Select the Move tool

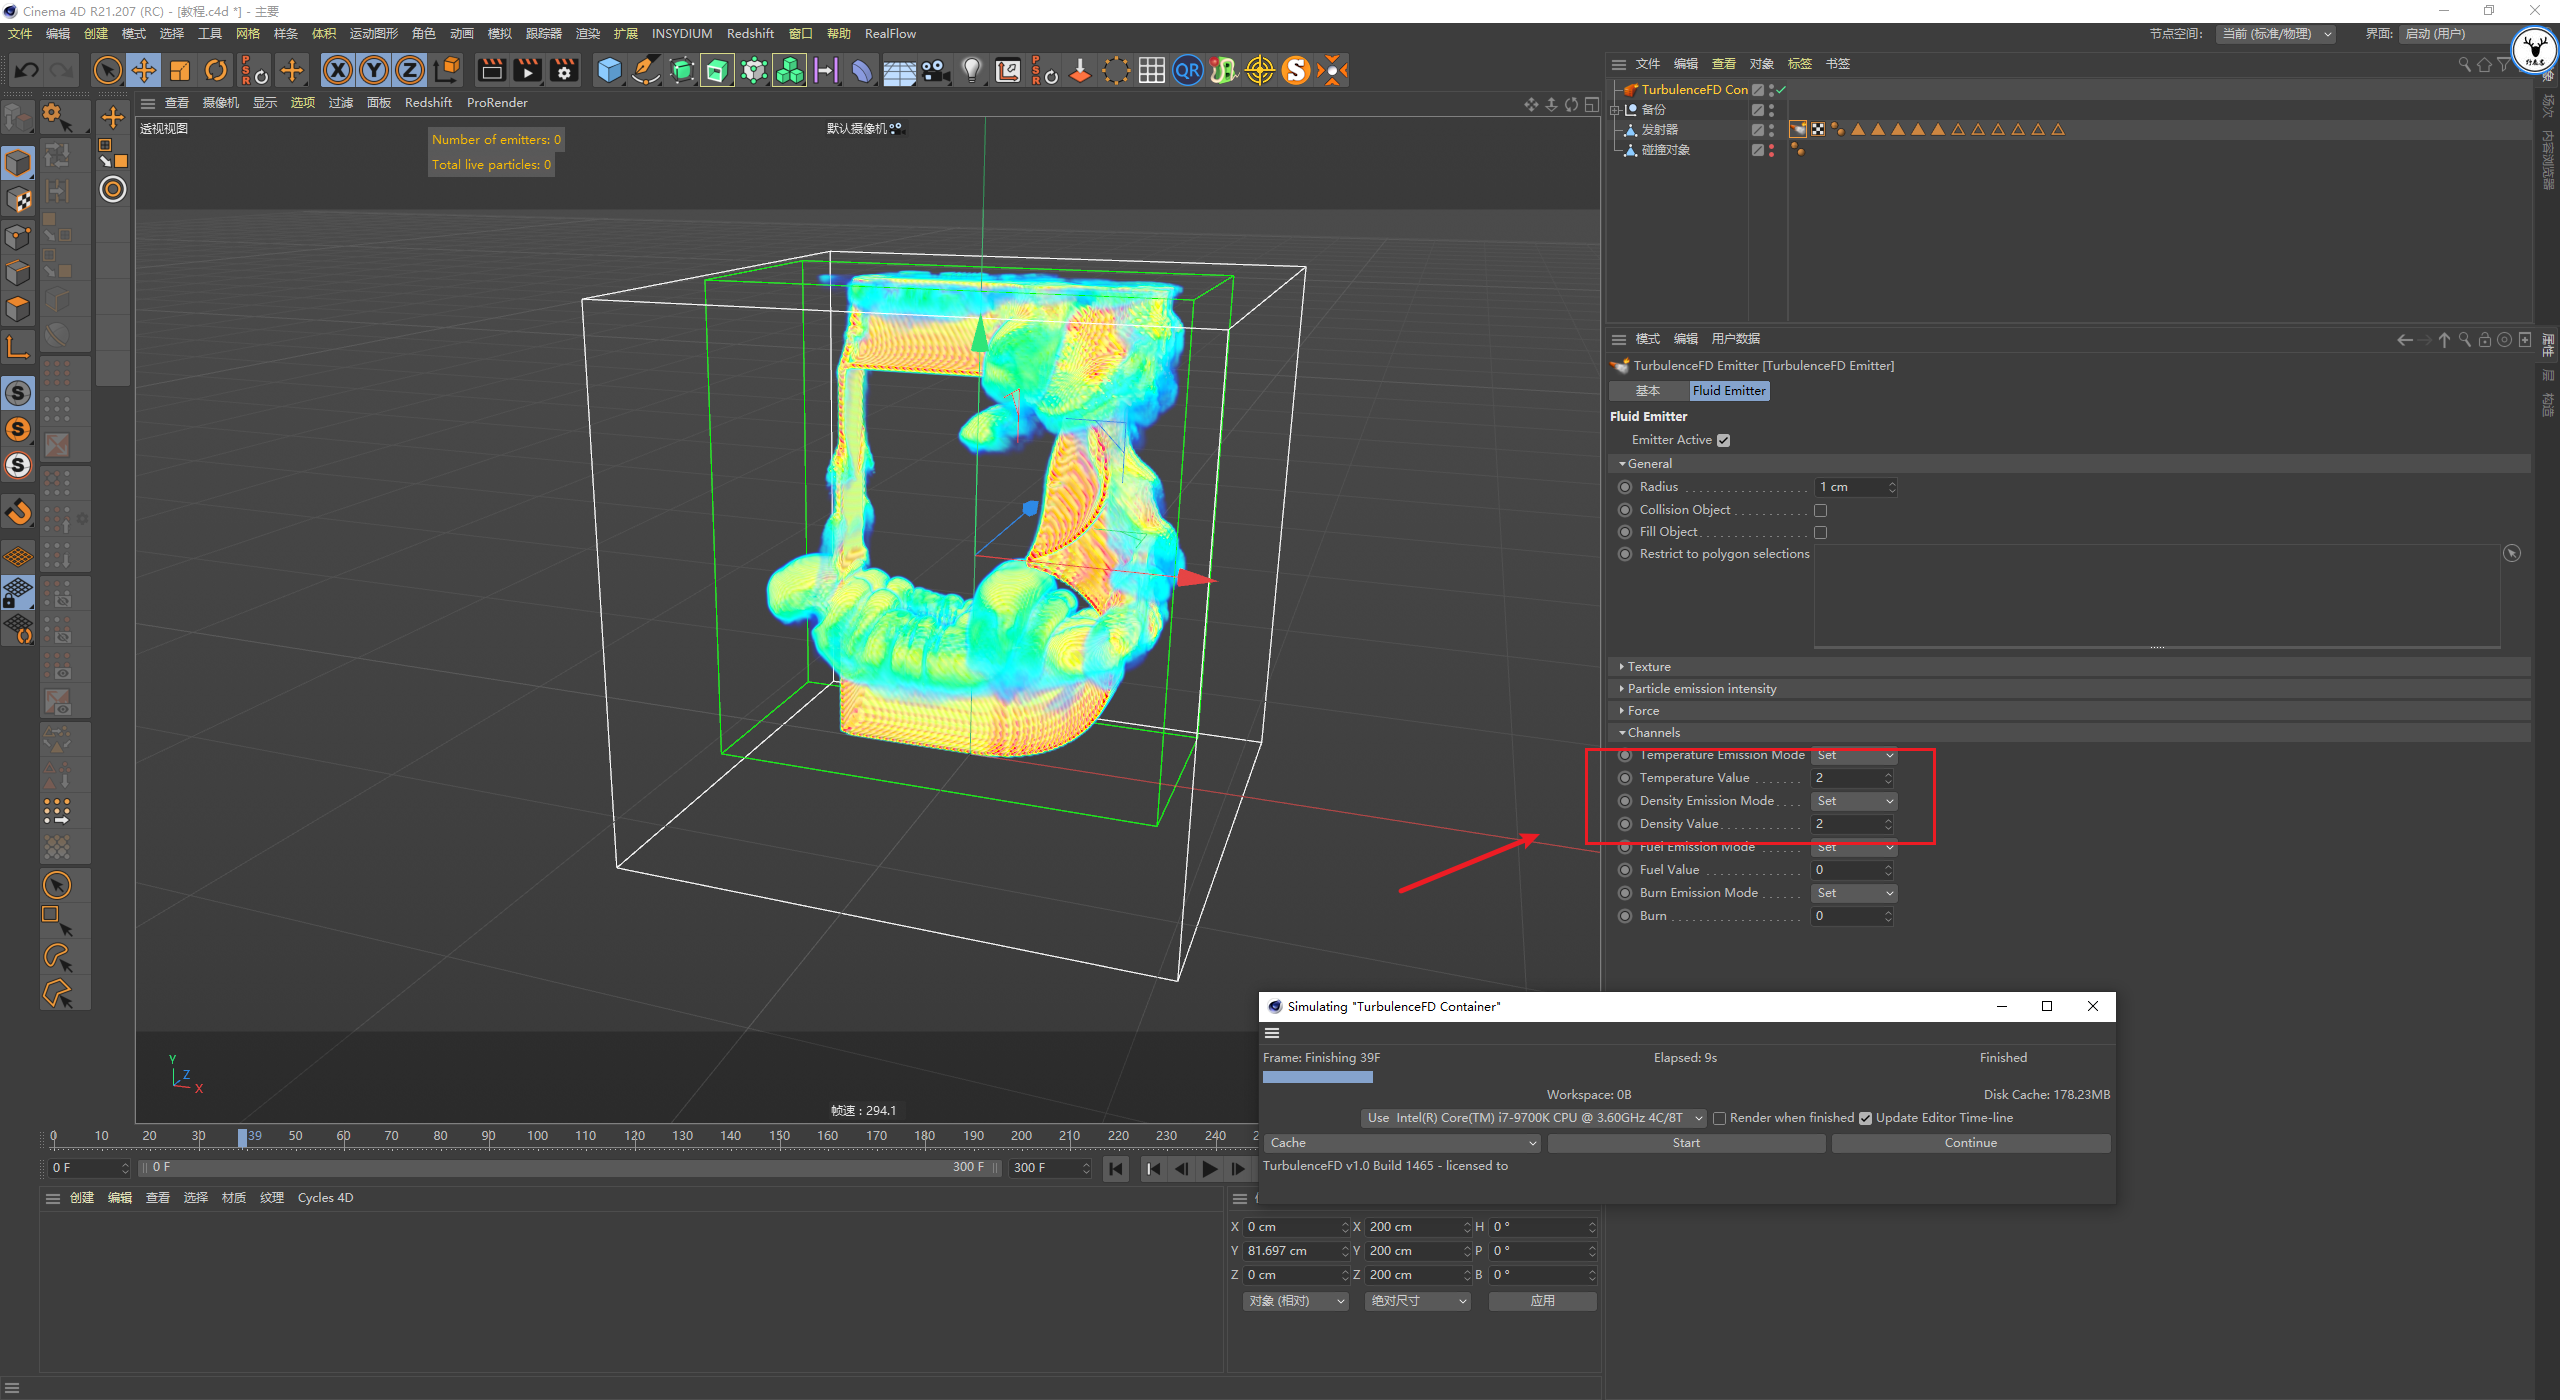click(x=144, y=70)
